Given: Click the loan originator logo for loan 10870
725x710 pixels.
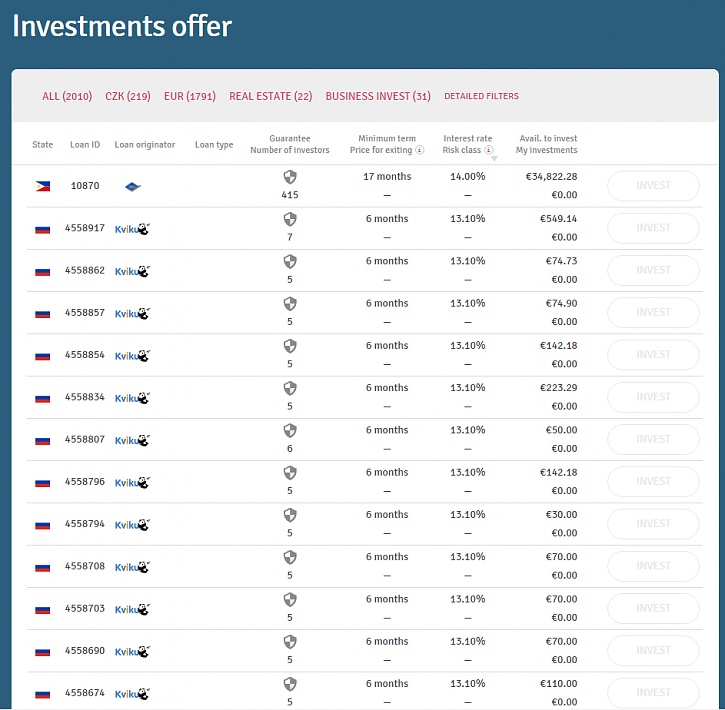Looking at the screenshot, I should point(133,187).
